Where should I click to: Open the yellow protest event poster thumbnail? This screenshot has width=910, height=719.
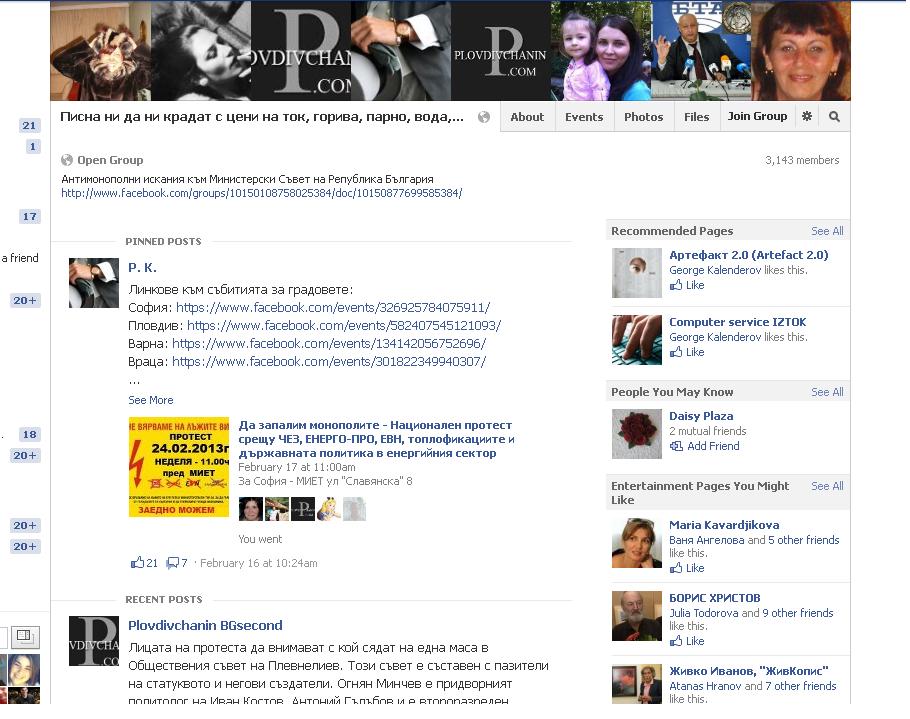pos(179,467)
